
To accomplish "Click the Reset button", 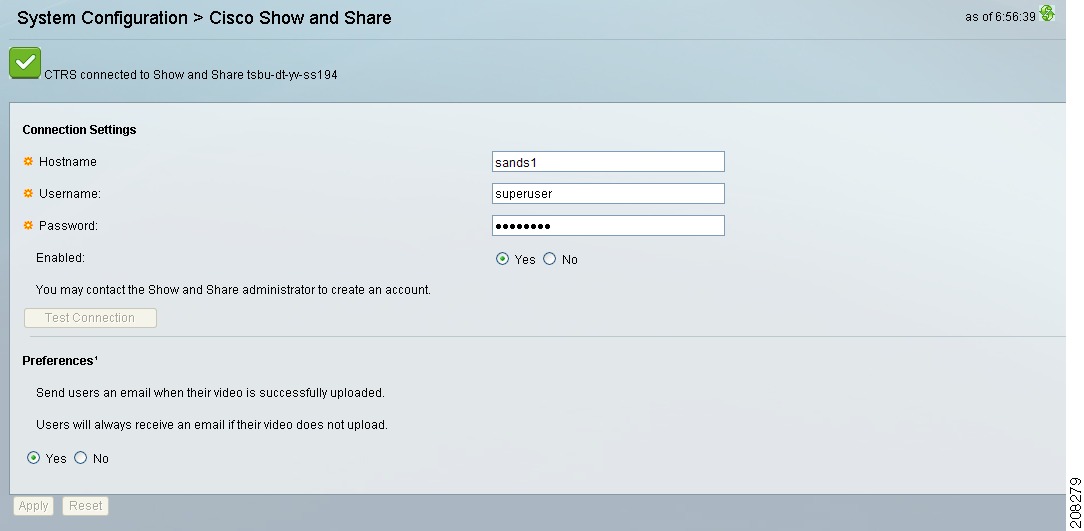I will (86, 506).
